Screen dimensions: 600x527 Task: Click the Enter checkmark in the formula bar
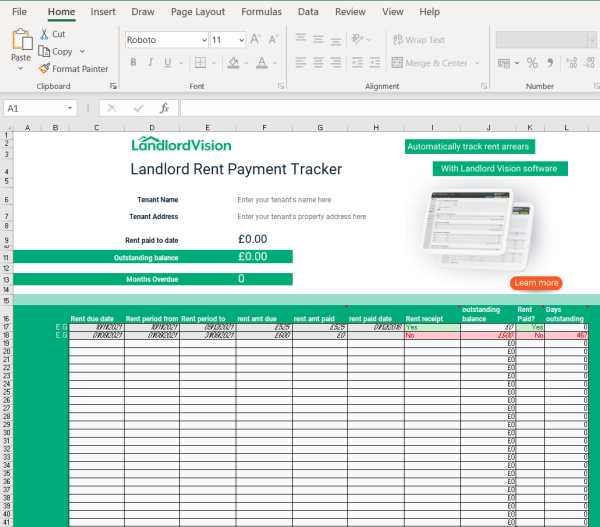[x=139, y=108]
